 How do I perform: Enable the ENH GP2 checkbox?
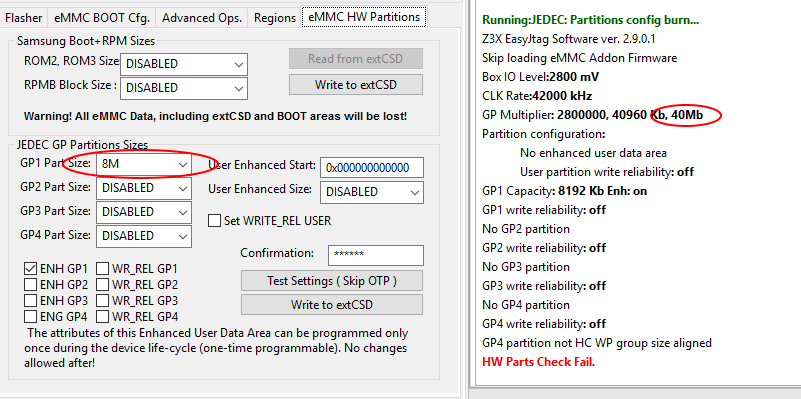pos(31,284)
